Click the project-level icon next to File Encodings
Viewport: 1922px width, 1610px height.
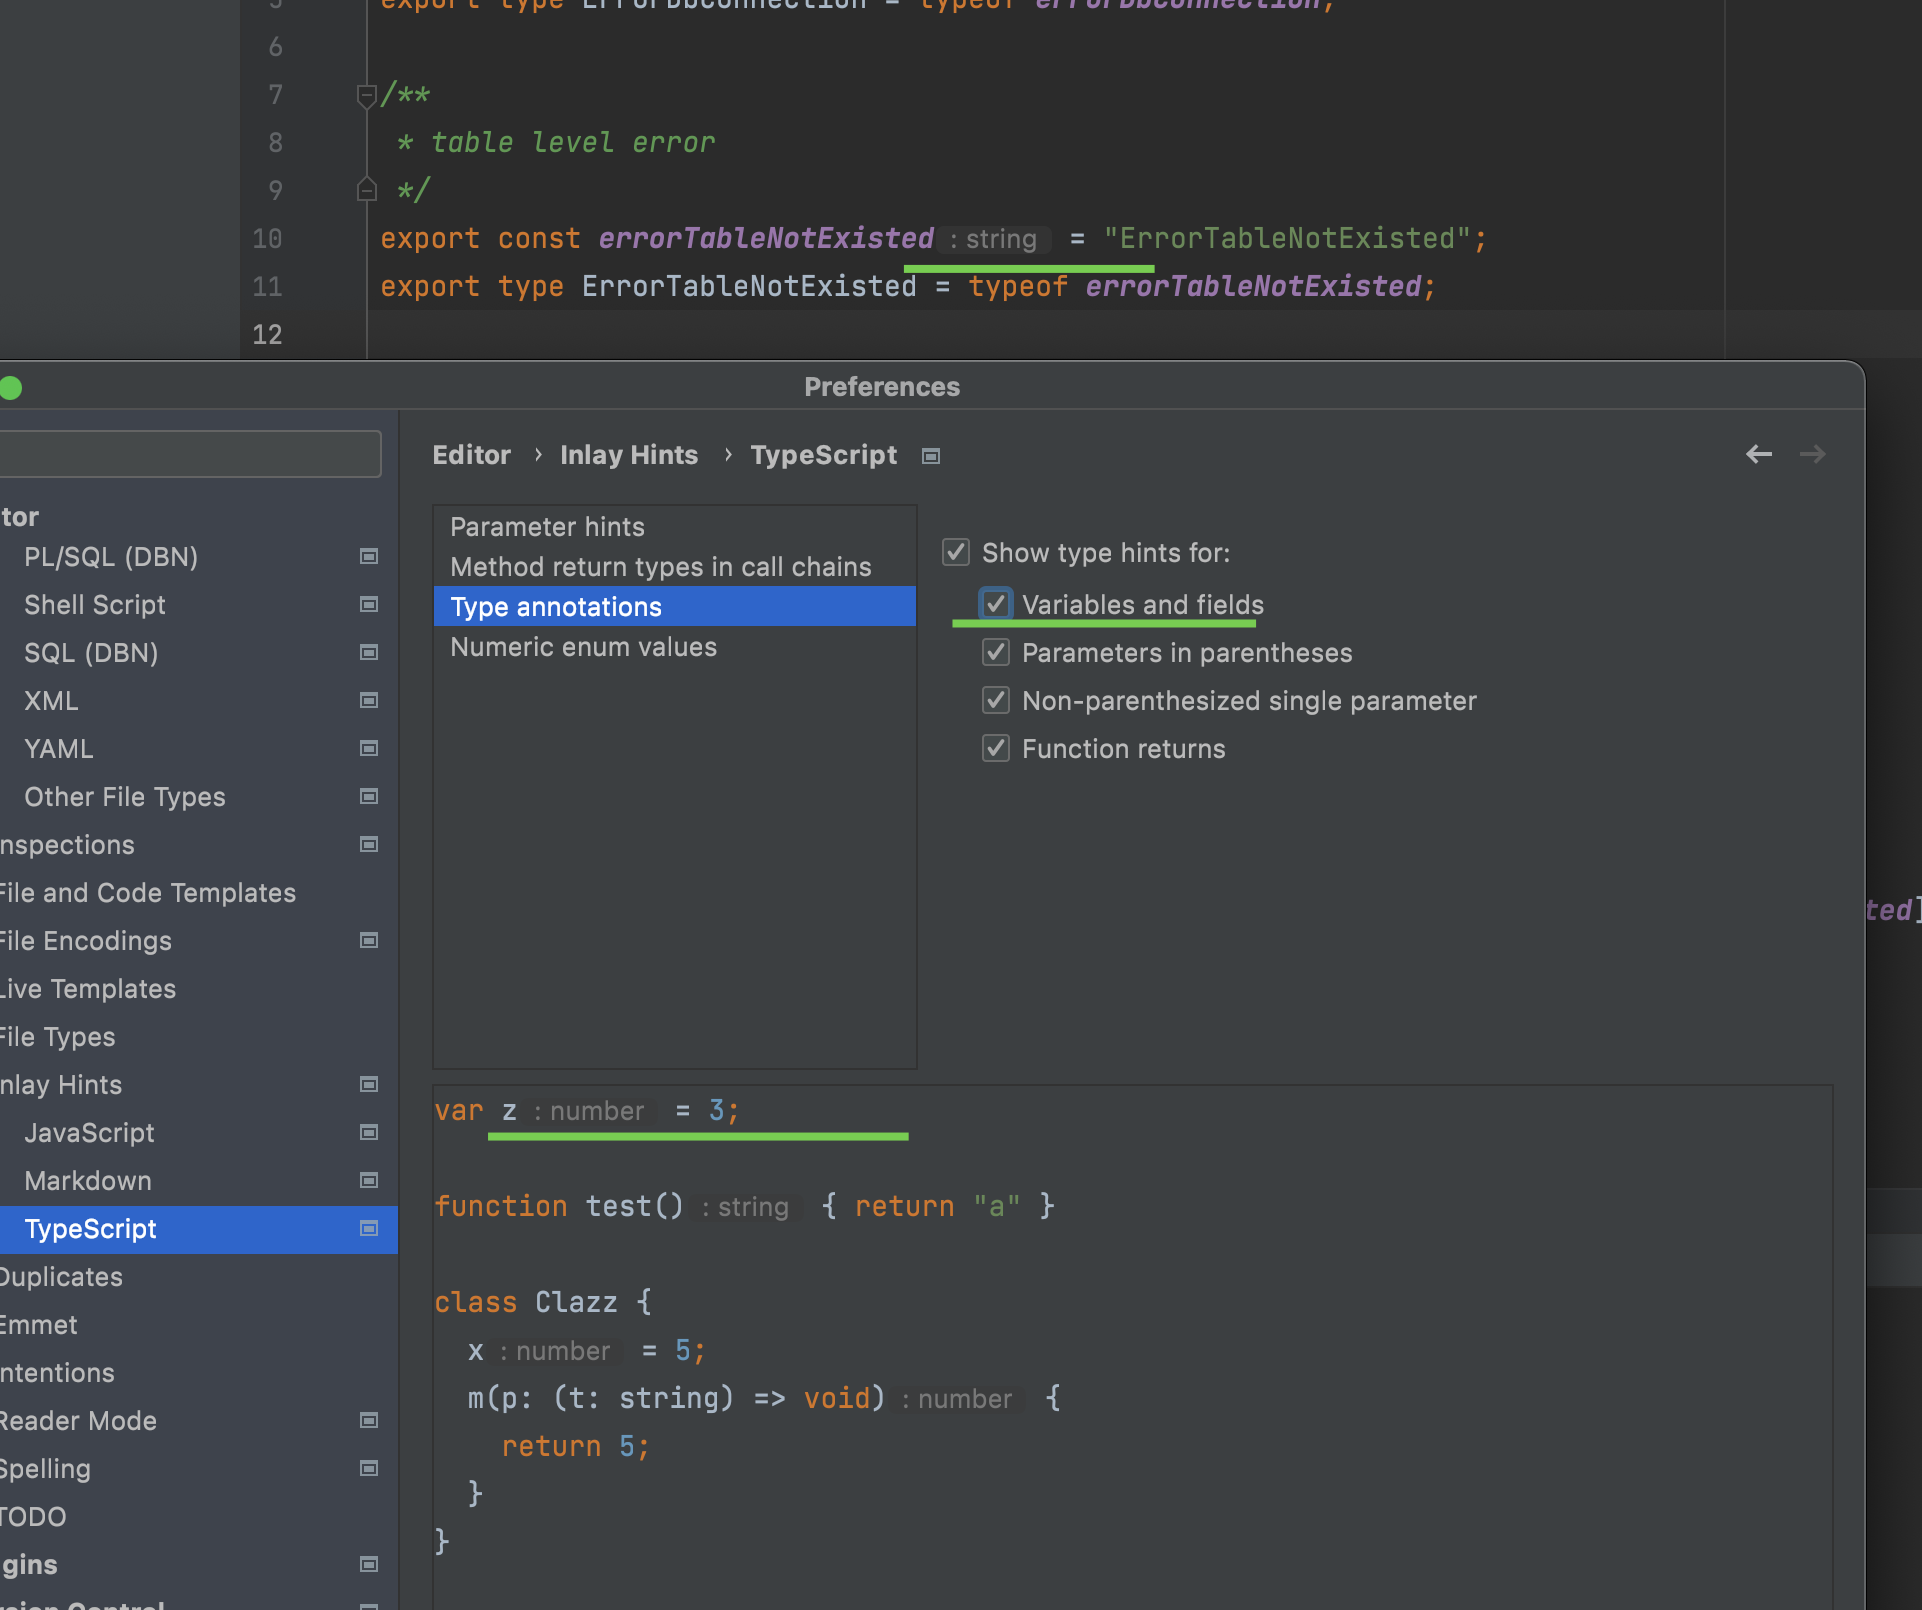[369, 940]
